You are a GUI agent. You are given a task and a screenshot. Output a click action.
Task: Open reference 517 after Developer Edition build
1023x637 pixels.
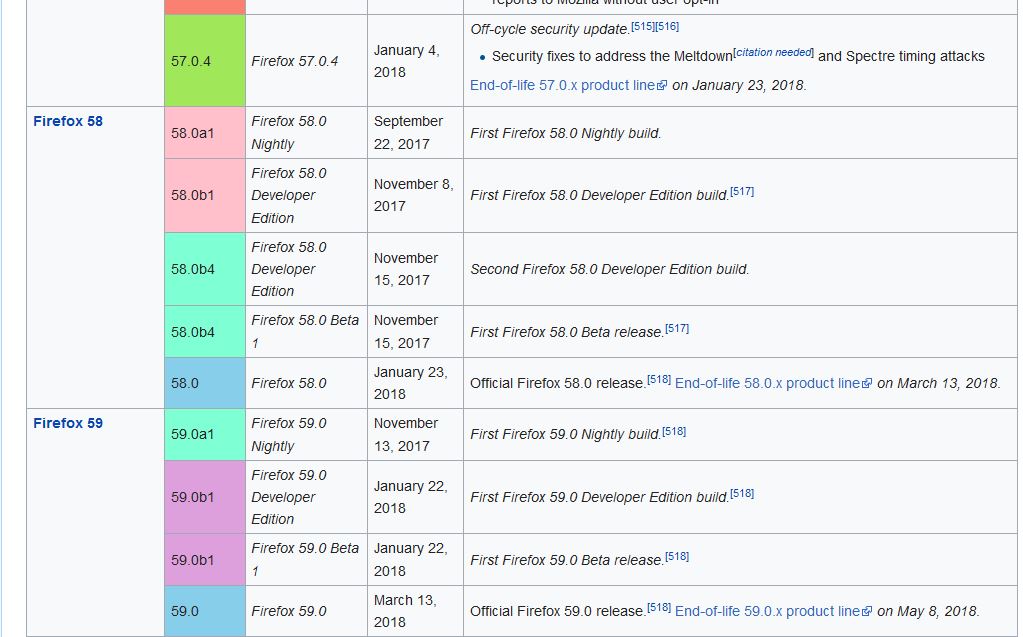pyautogui.click(x=742, y=192)
